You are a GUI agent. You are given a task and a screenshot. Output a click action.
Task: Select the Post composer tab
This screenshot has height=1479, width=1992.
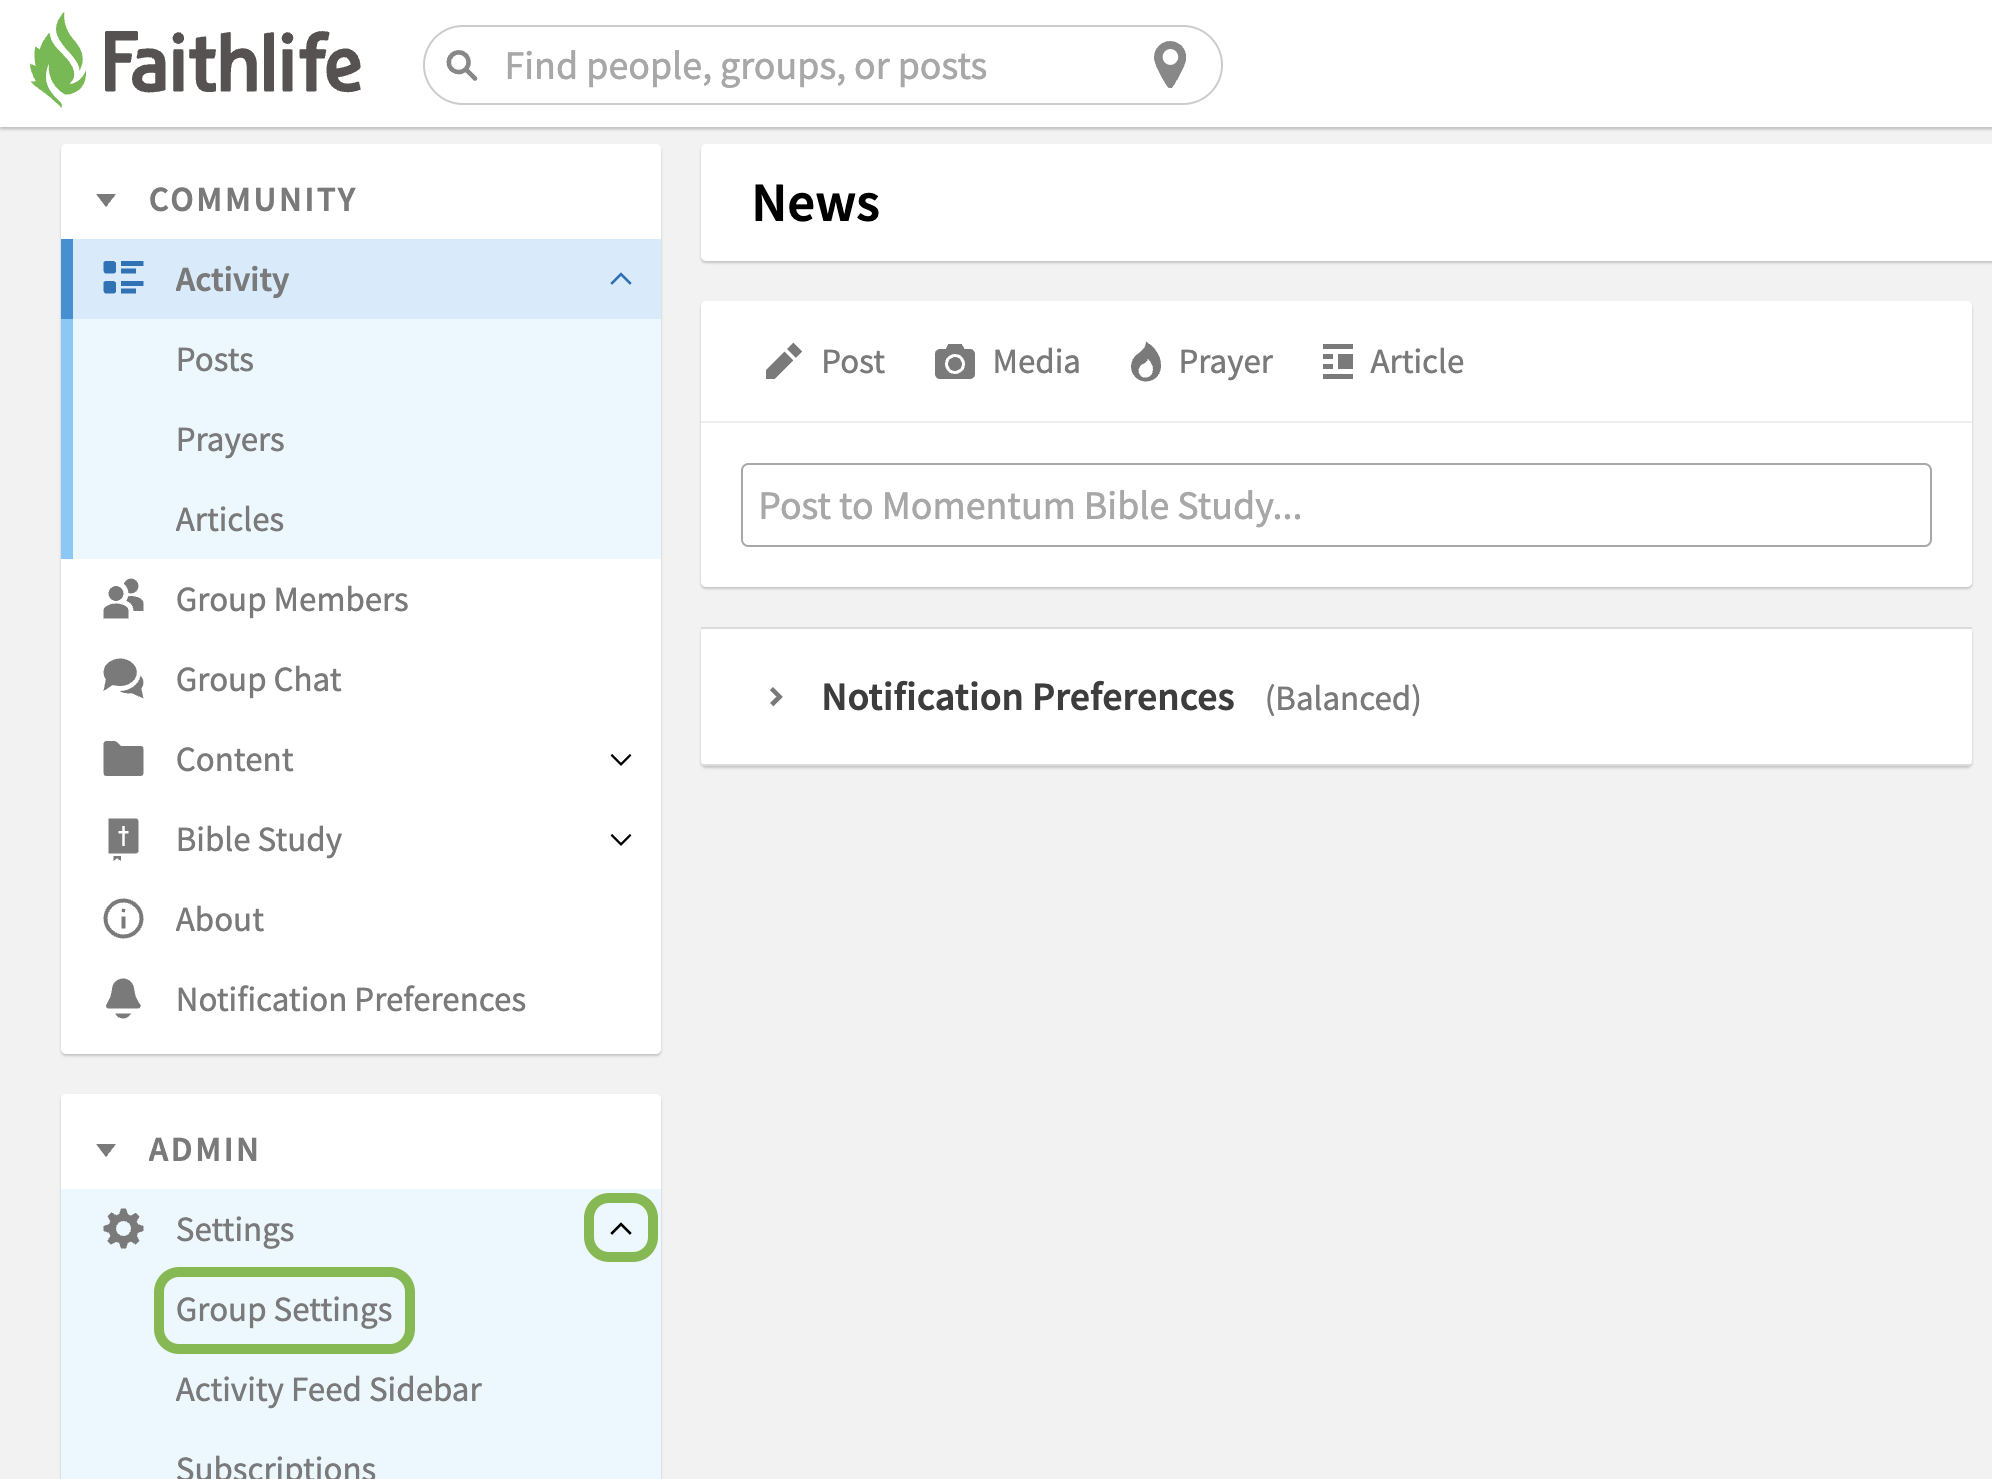[825, 361]
